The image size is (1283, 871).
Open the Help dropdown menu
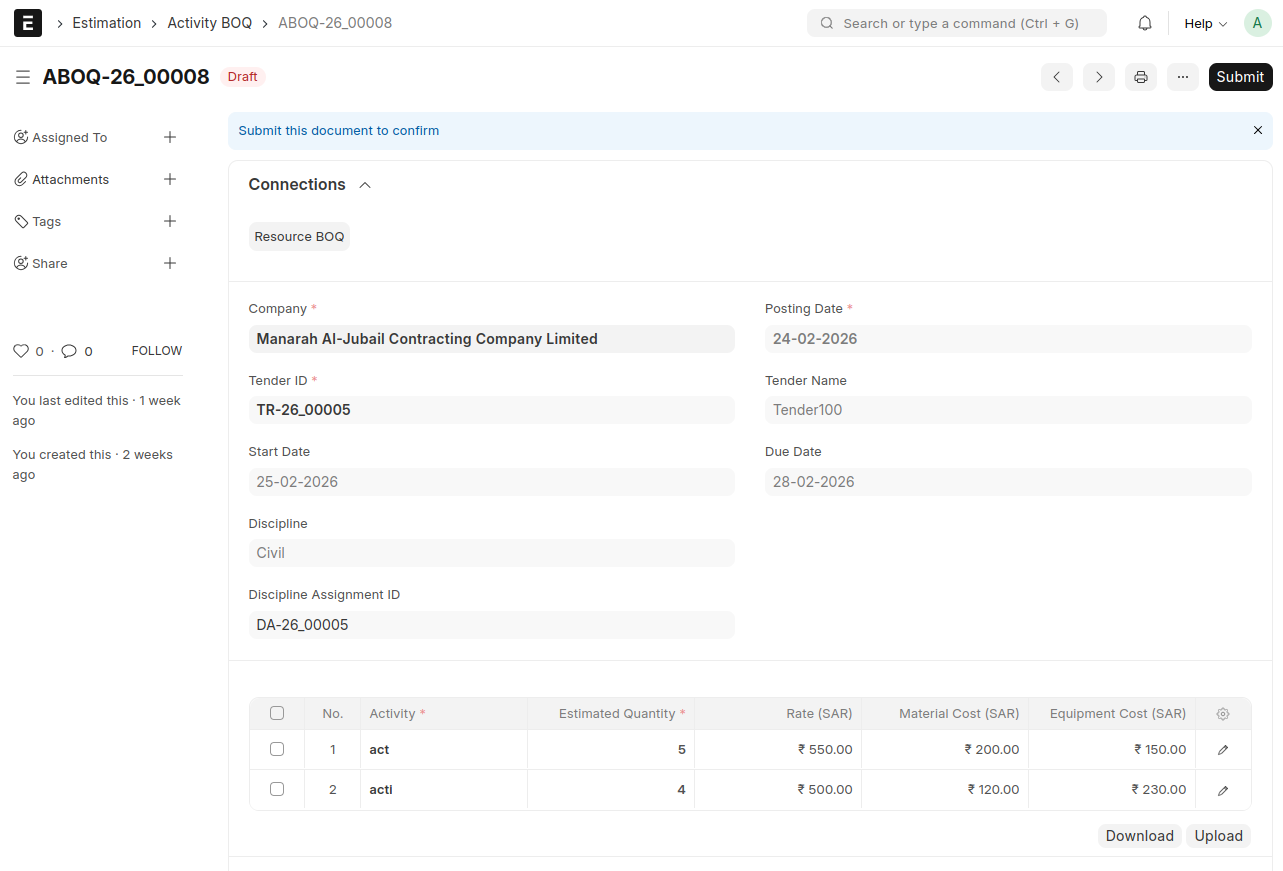[1205, 23]
